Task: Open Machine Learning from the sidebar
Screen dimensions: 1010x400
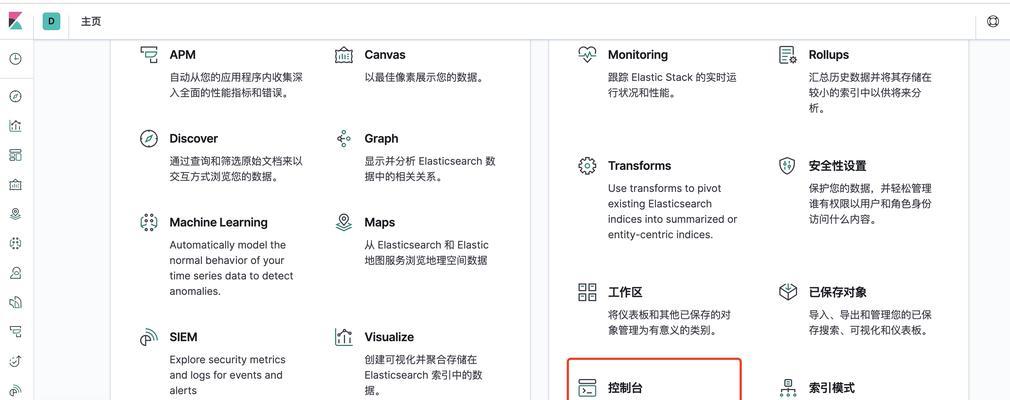Action: tap(15, 243)
